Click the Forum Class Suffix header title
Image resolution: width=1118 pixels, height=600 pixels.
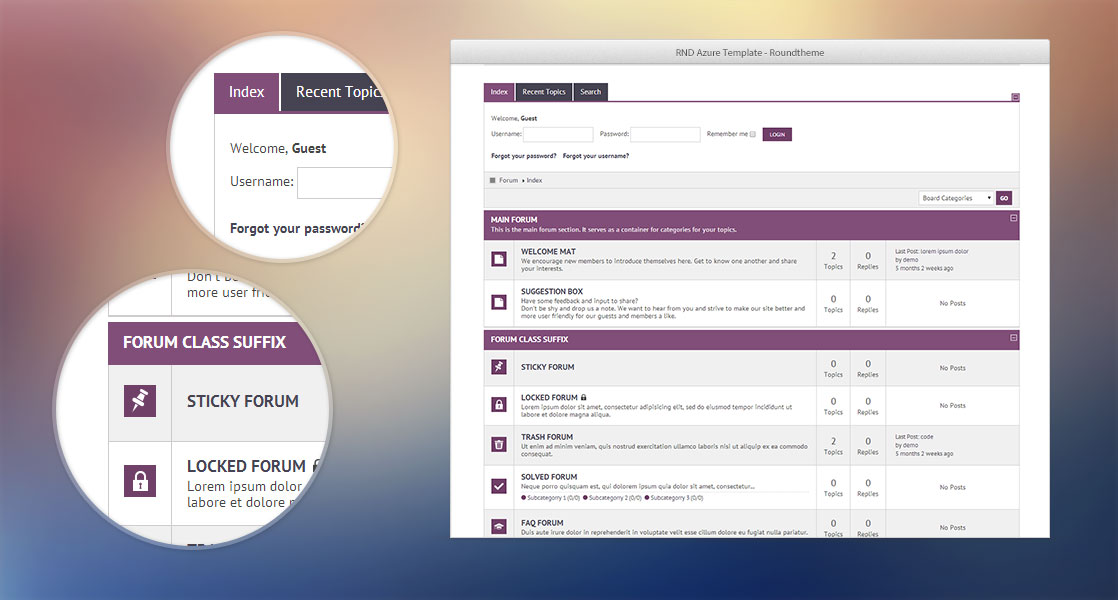529,339
